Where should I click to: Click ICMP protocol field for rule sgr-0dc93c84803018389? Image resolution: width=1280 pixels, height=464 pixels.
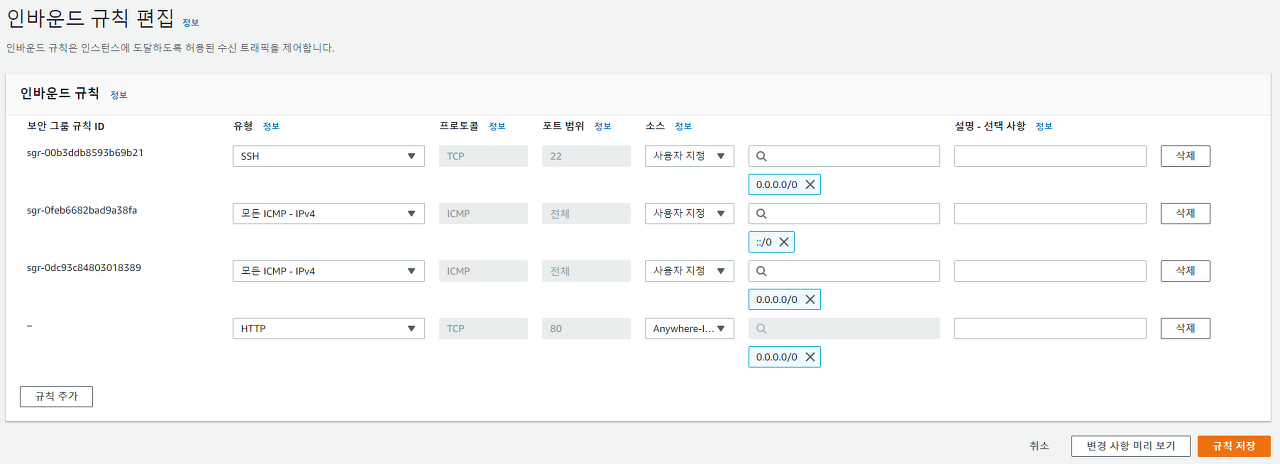click(483, 271)
